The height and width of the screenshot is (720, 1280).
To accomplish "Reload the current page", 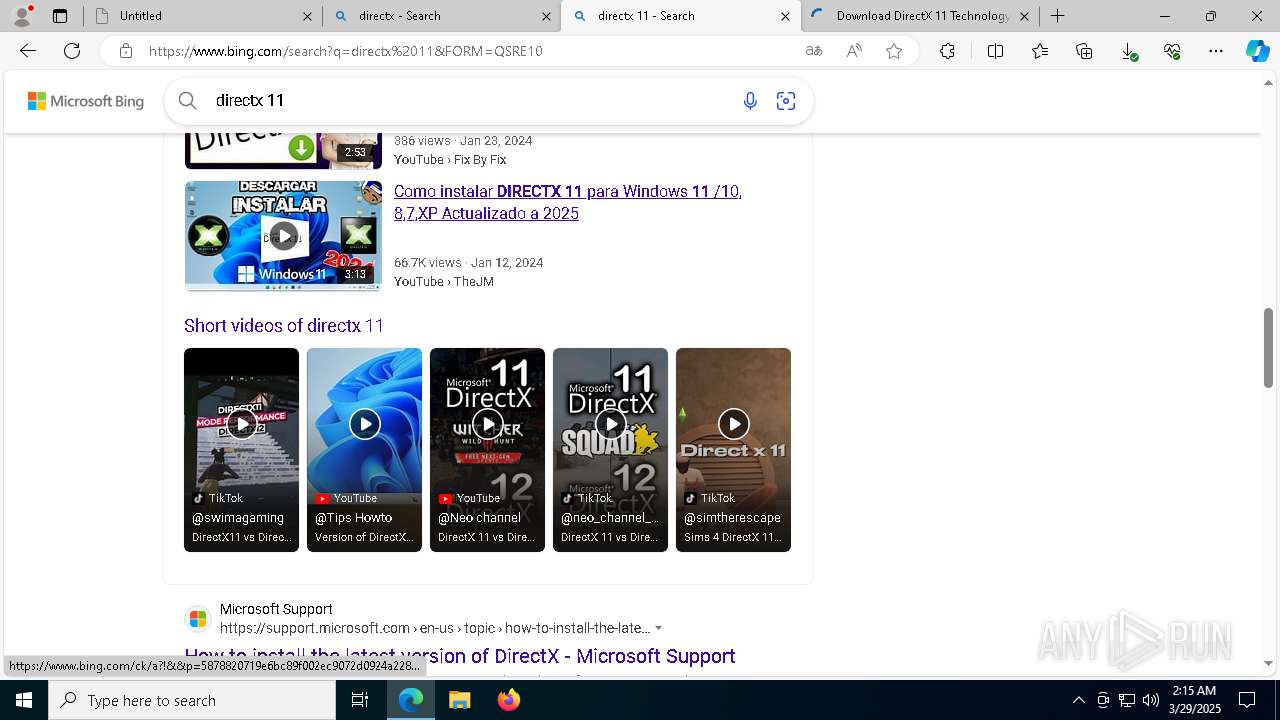I will tap(72, 51).
